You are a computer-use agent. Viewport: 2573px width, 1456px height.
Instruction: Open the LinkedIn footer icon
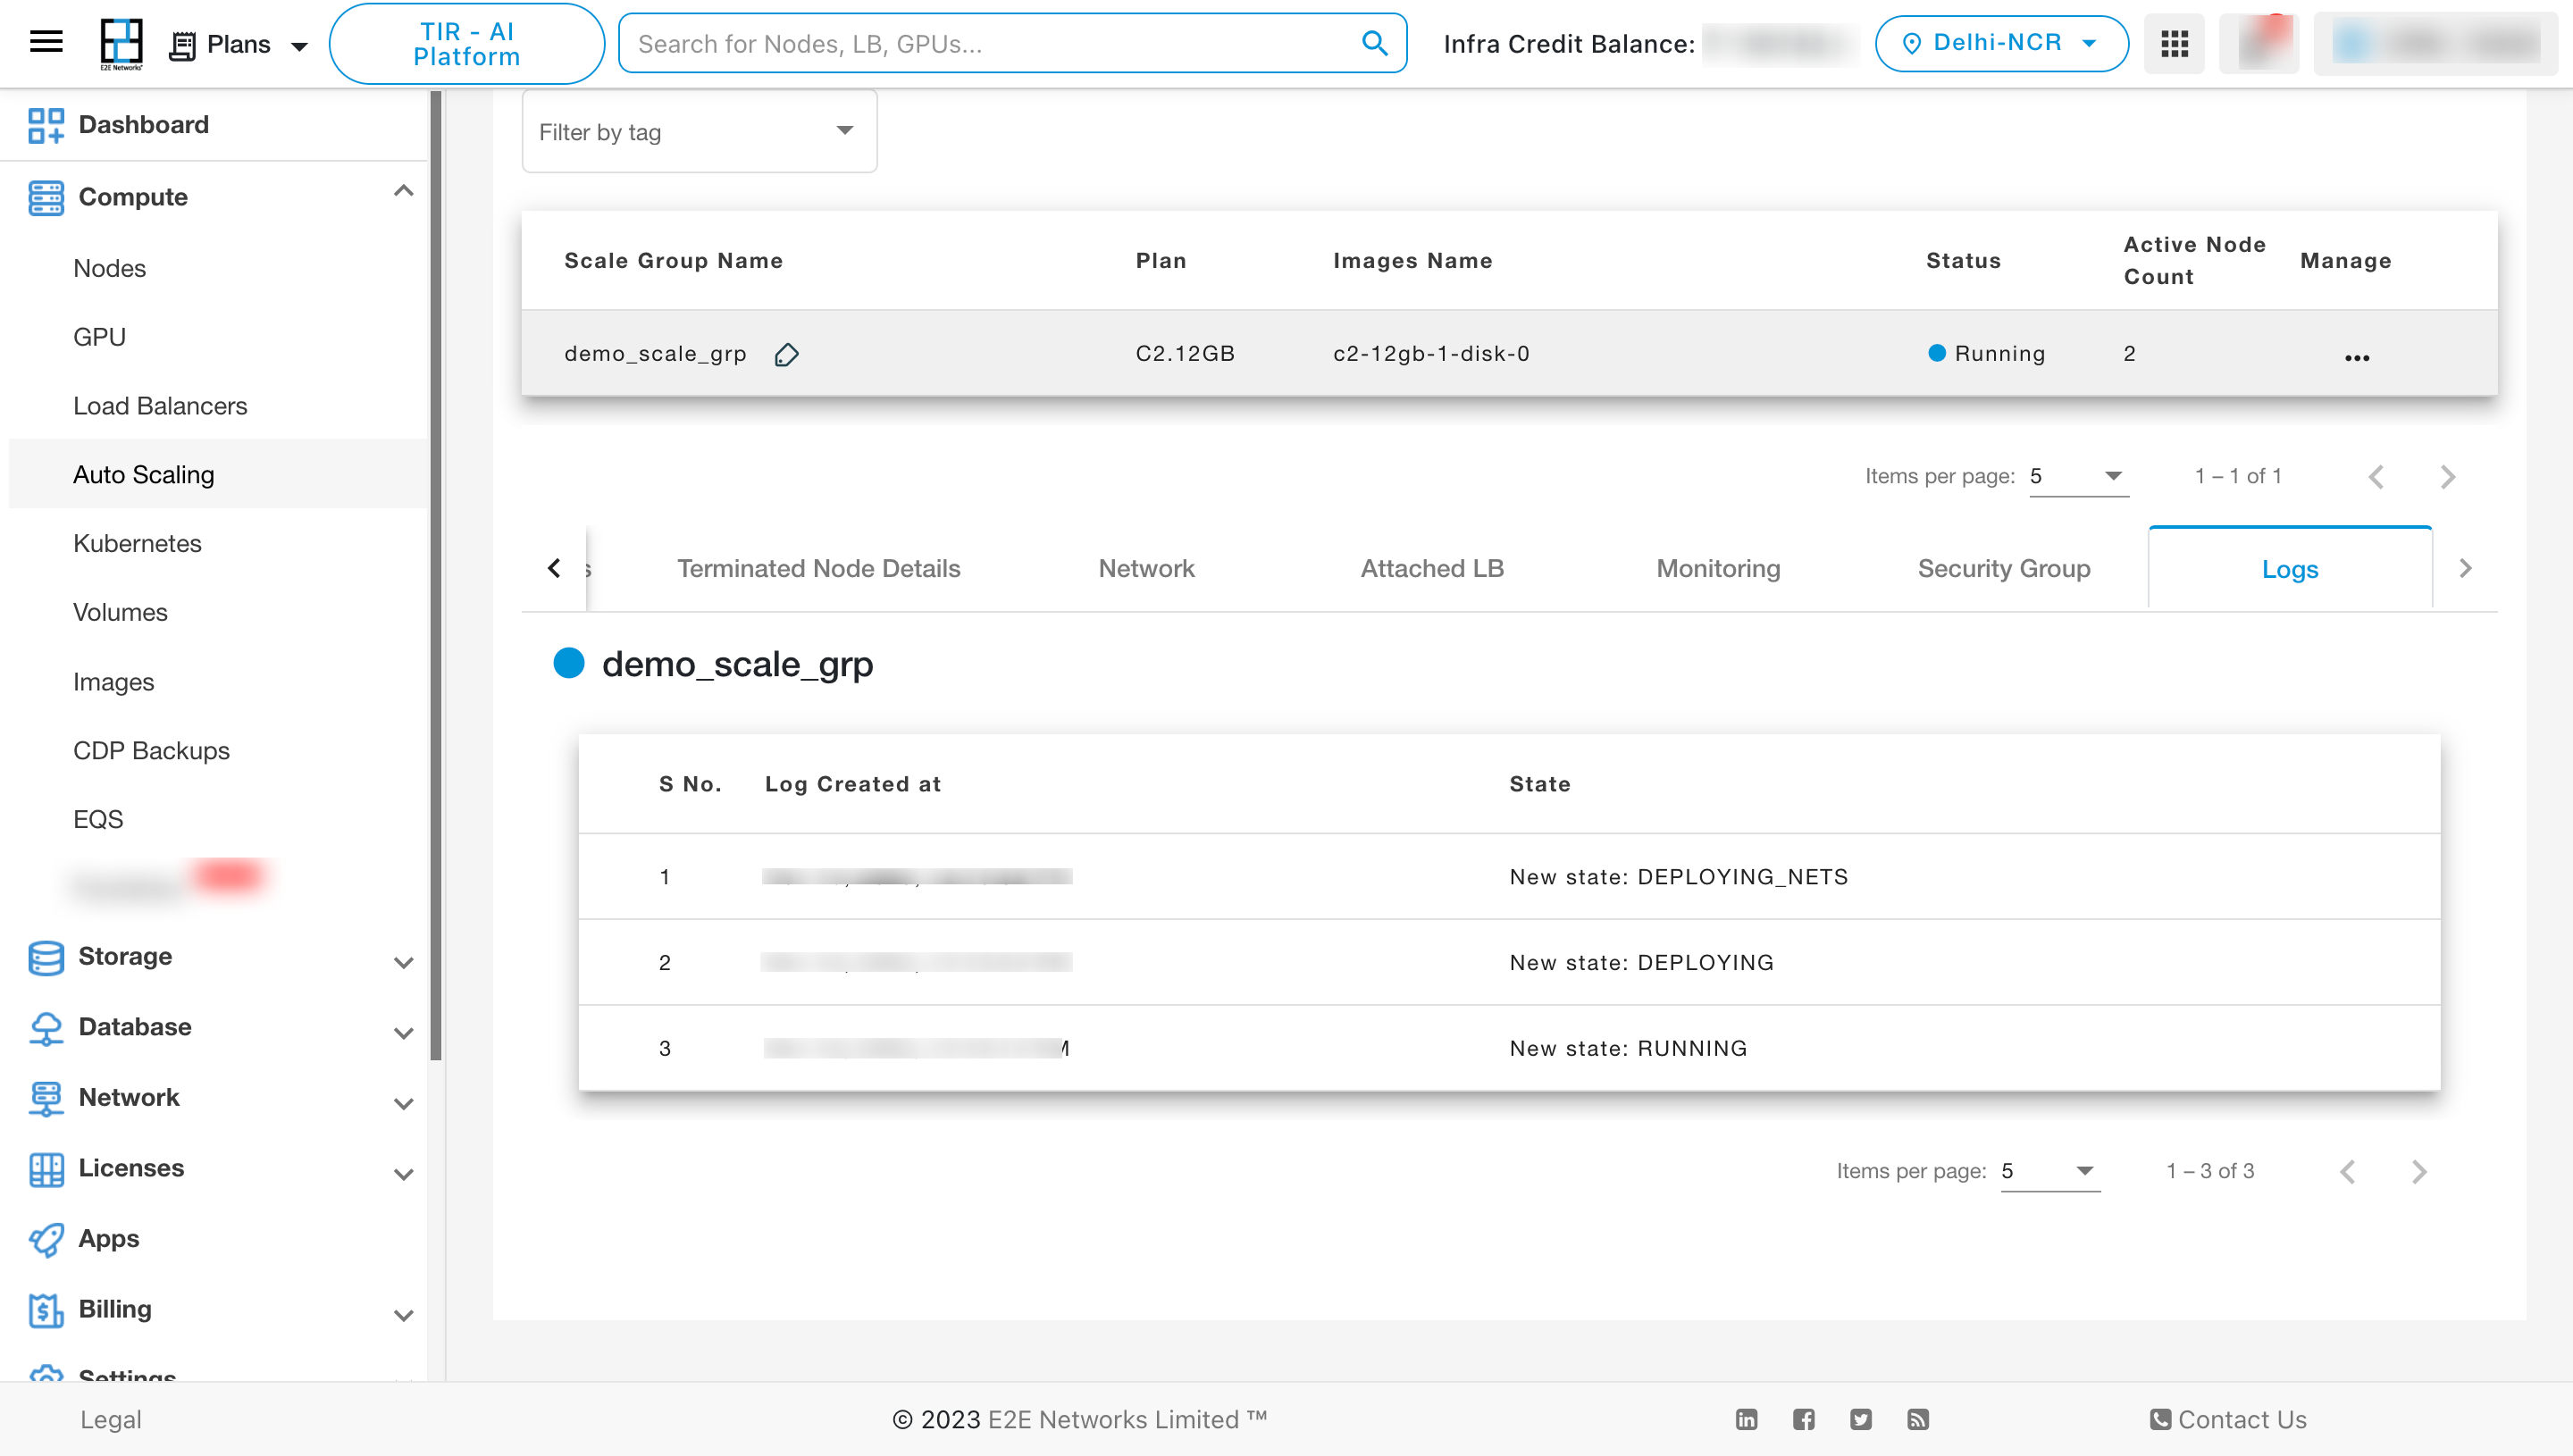click(1746, 1419)
